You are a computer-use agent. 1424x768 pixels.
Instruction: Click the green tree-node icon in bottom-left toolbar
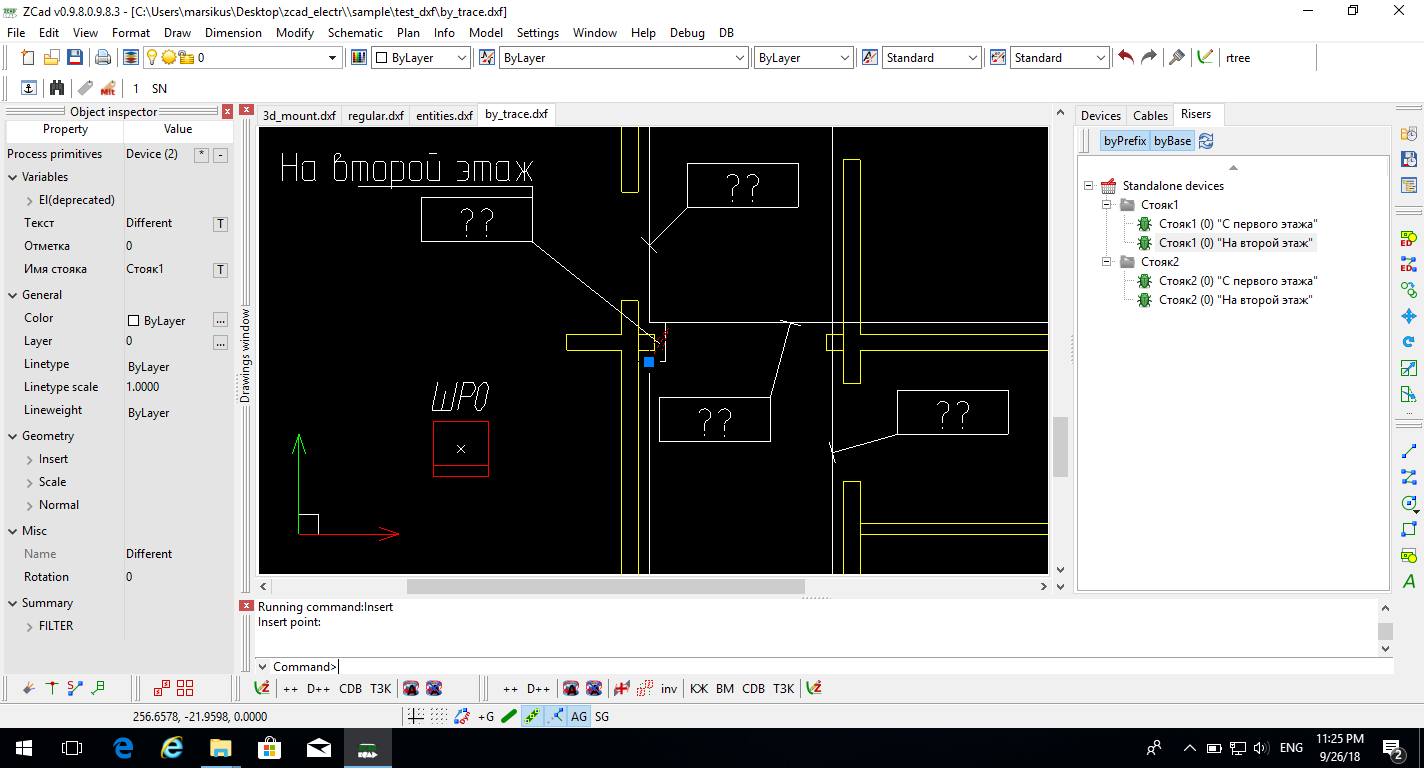98,688
